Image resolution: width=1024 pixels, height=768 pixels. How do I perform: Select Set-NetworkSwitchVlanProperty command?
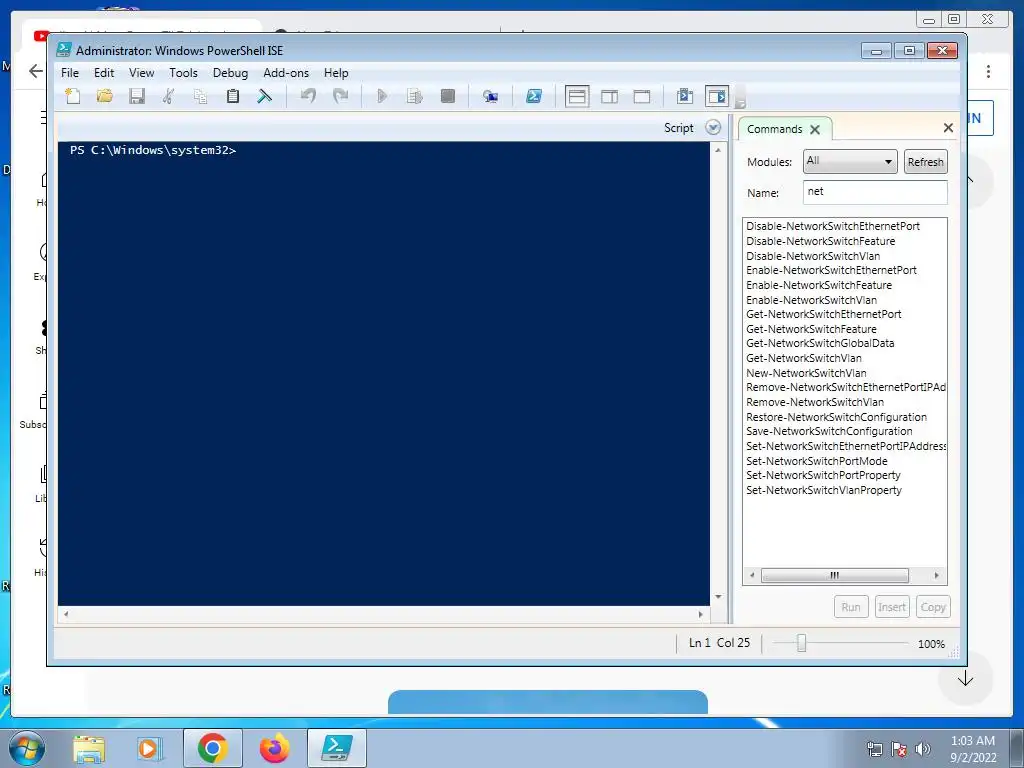pos(824,490)
